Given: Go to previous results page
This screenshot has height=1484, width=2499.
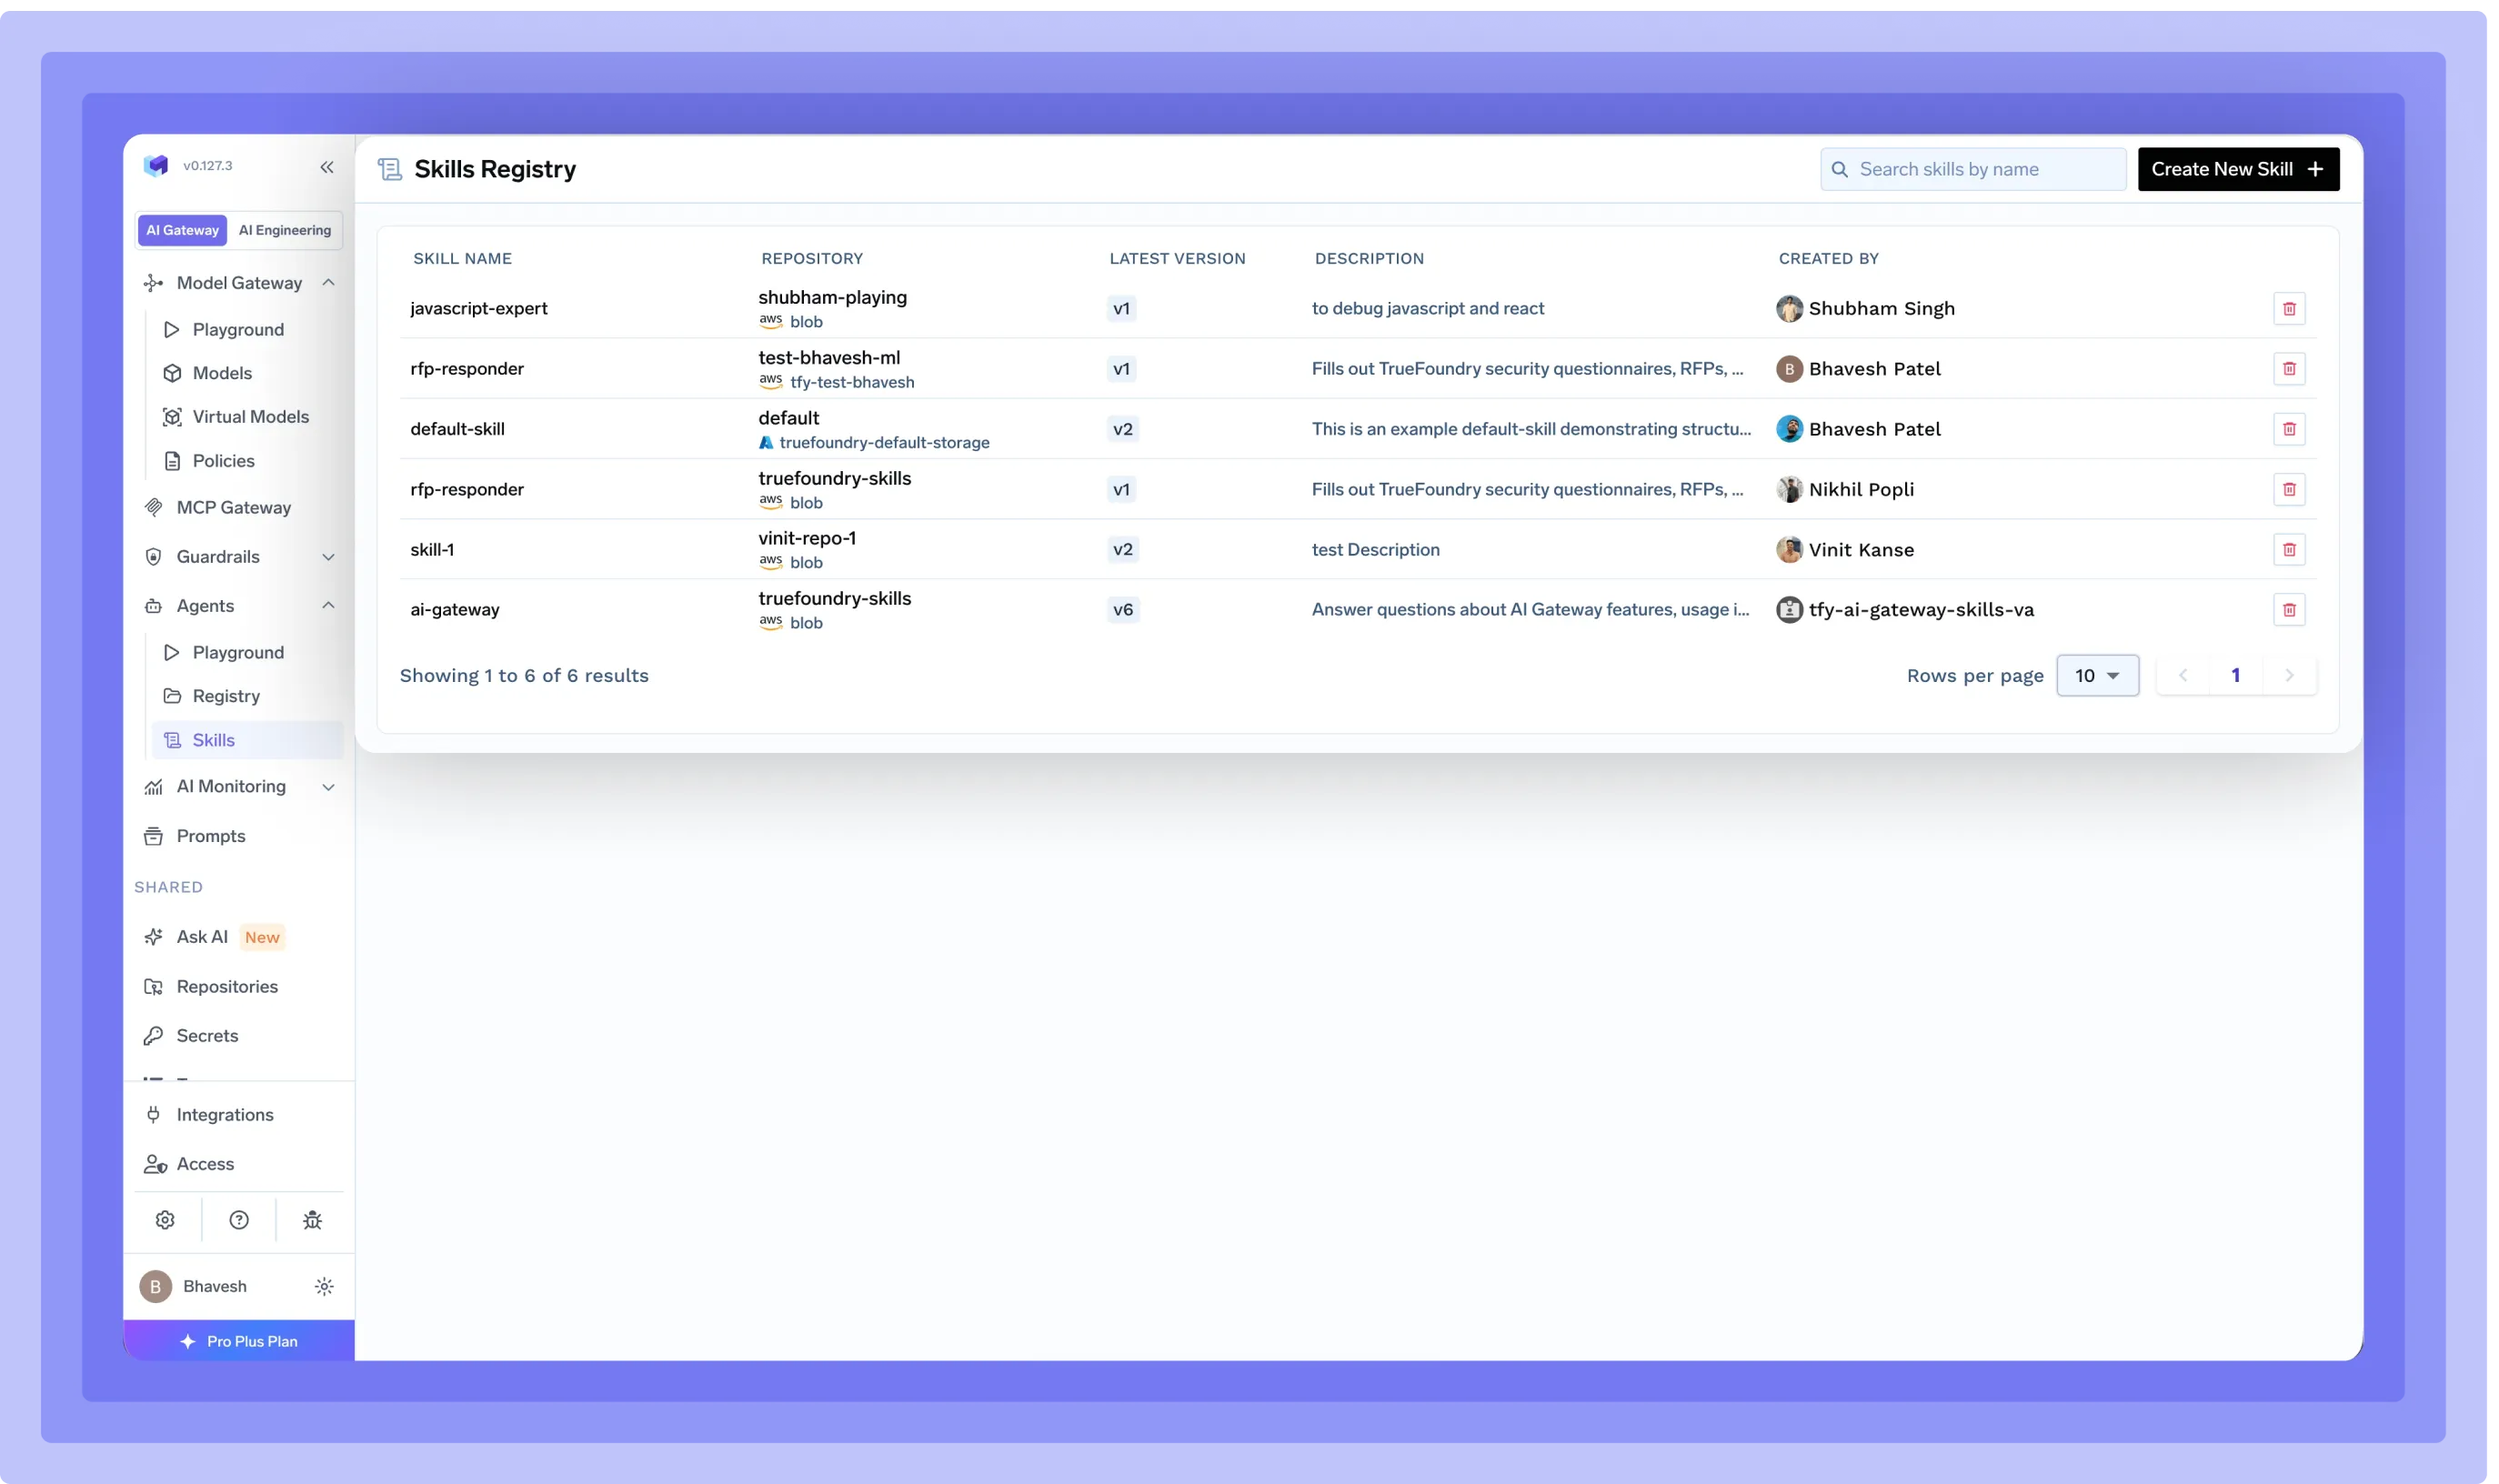Looking at the screenshot, I should point(2183,676).
